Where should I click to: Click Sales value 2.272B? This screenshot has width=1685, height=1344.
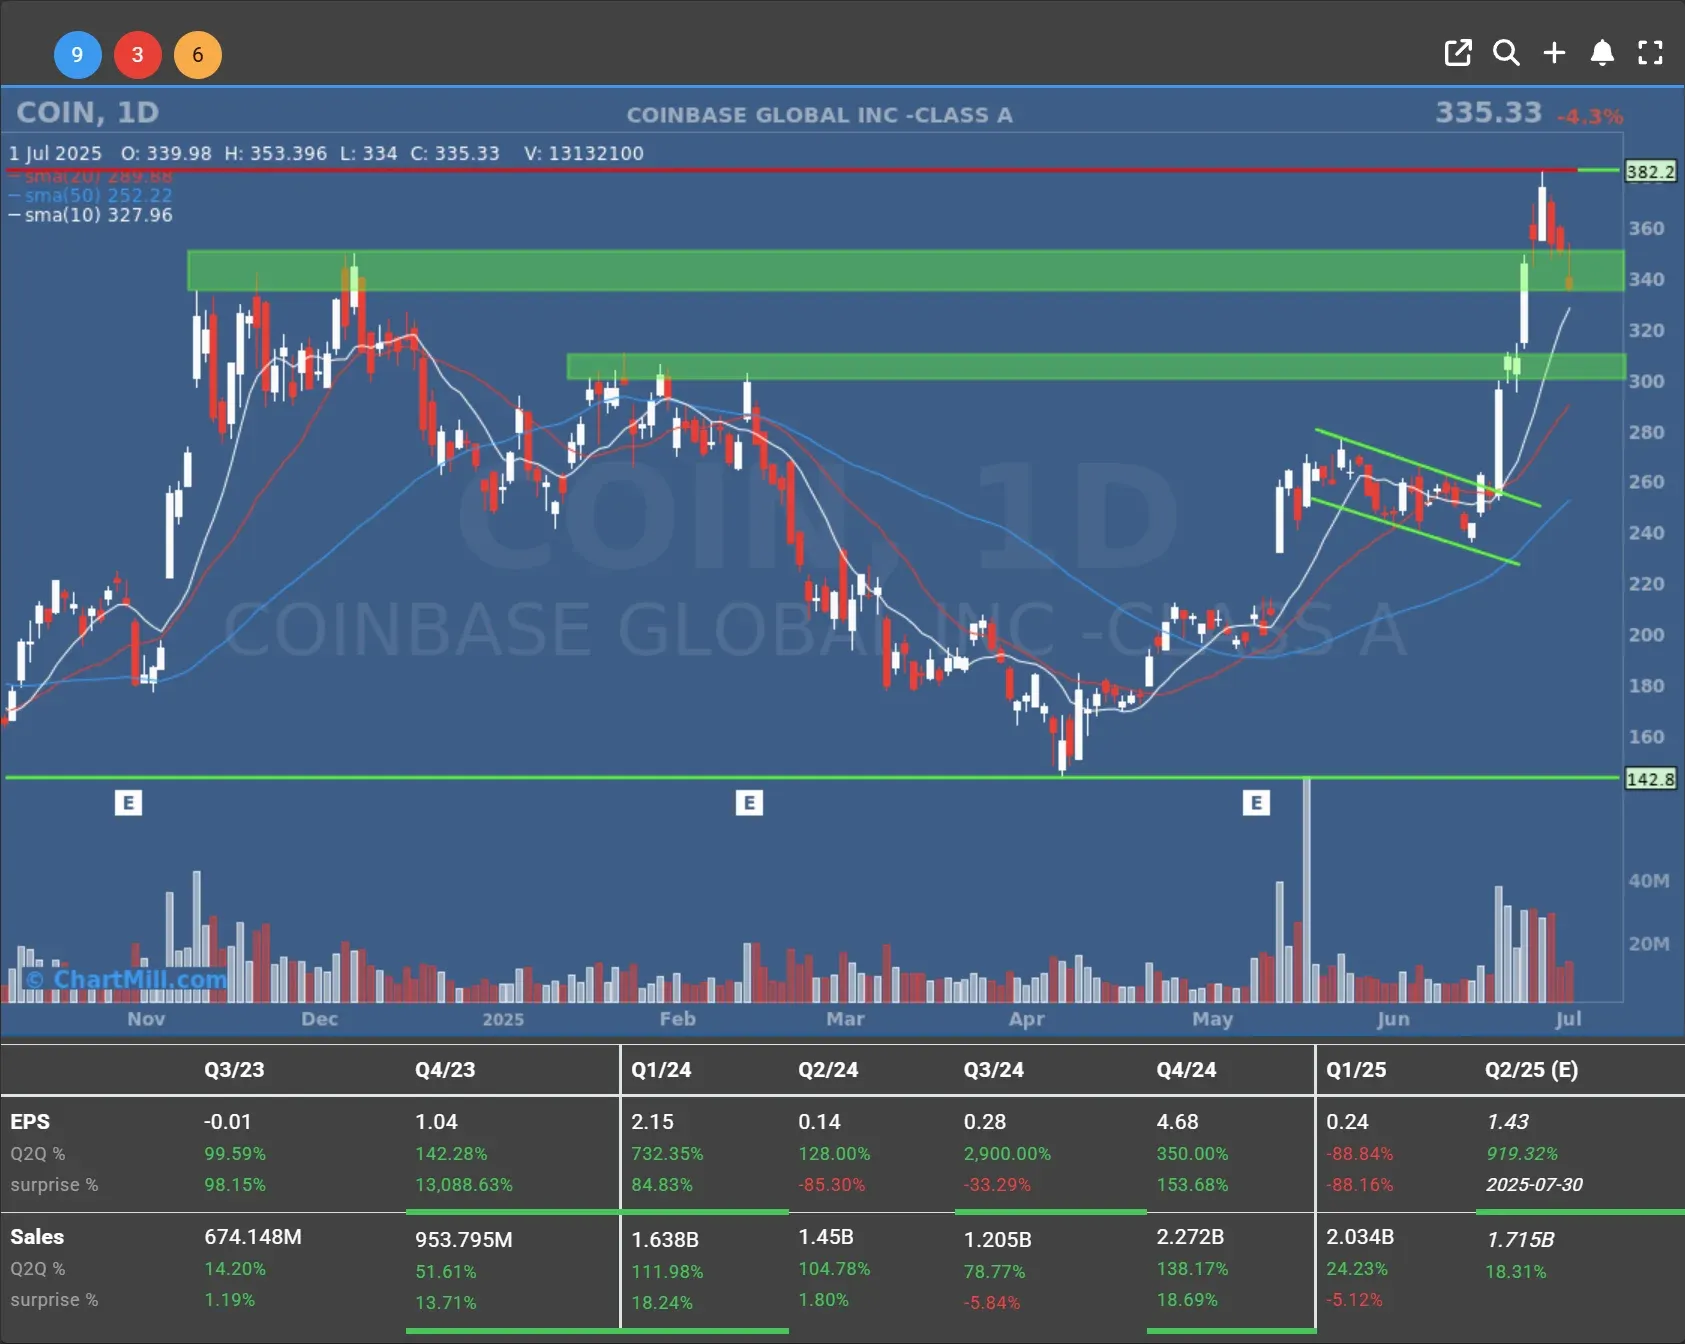tap(1191, 1237)
